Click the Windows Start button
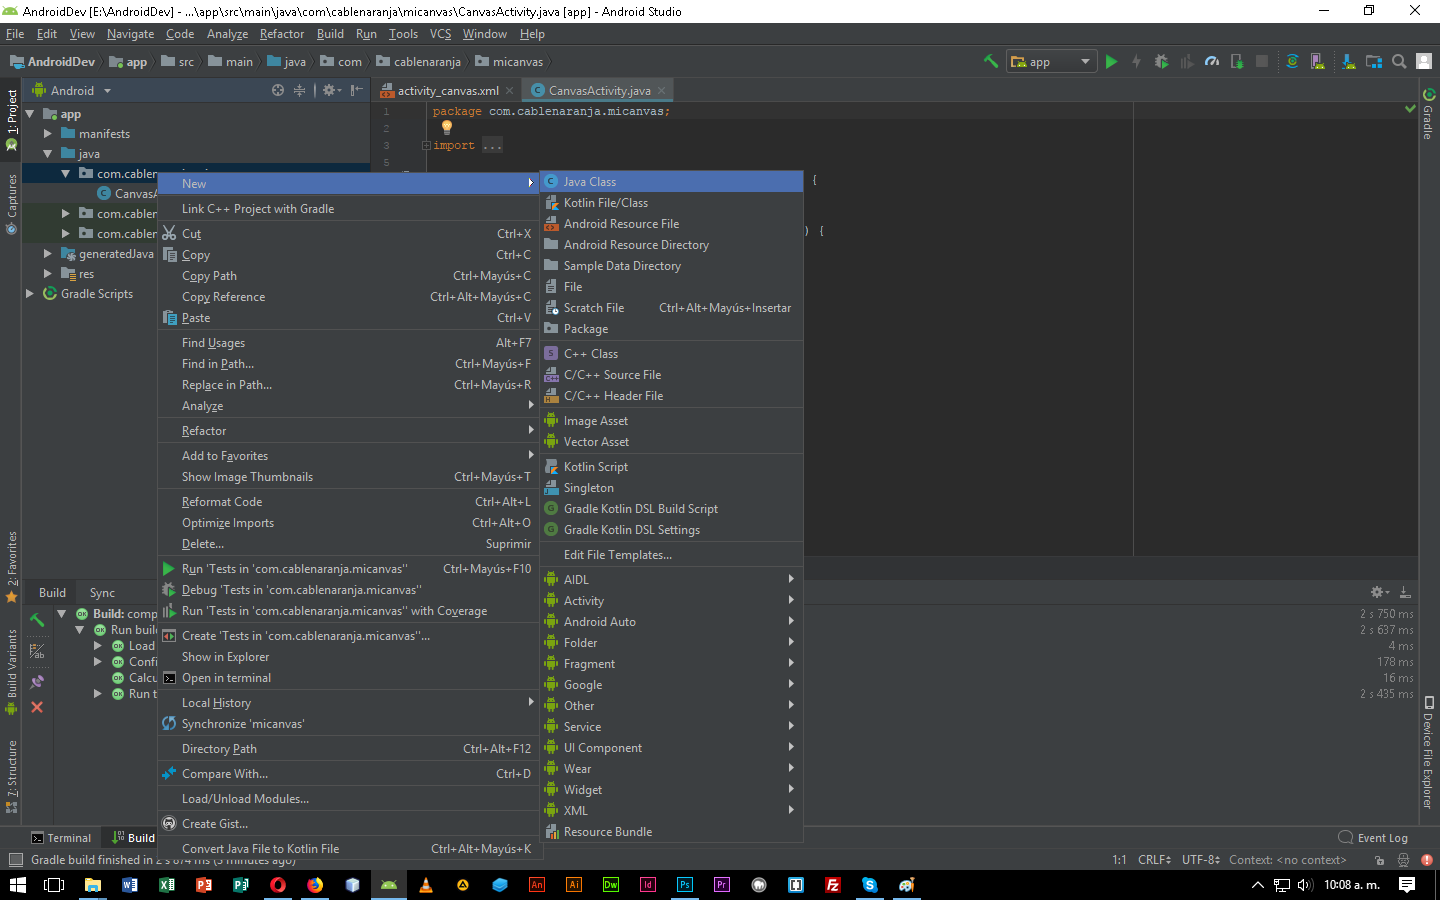This screenshot has height=900, width=1440. pos(17,885)
